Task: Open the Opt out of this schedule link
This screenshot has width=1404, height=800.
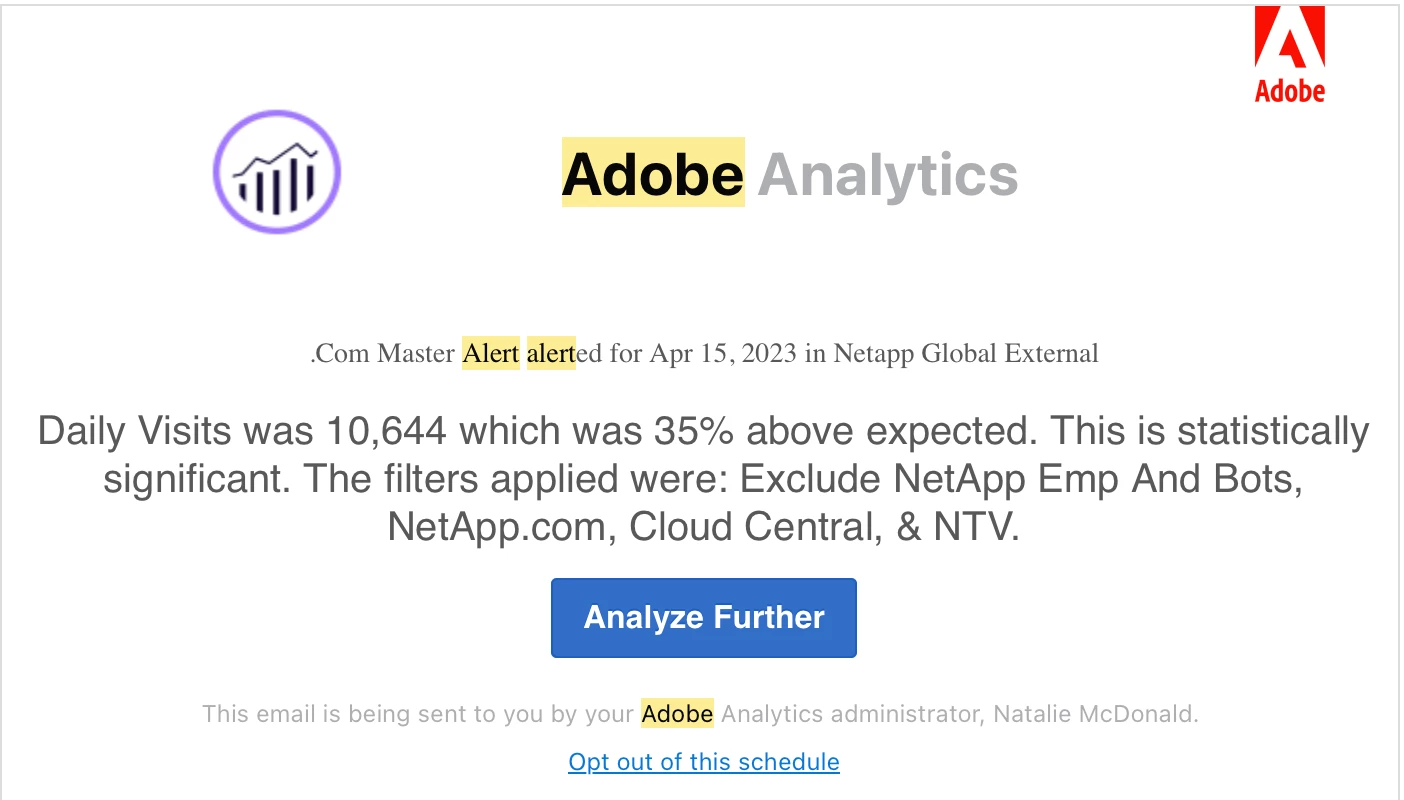Action: click(x=704, y=762)
